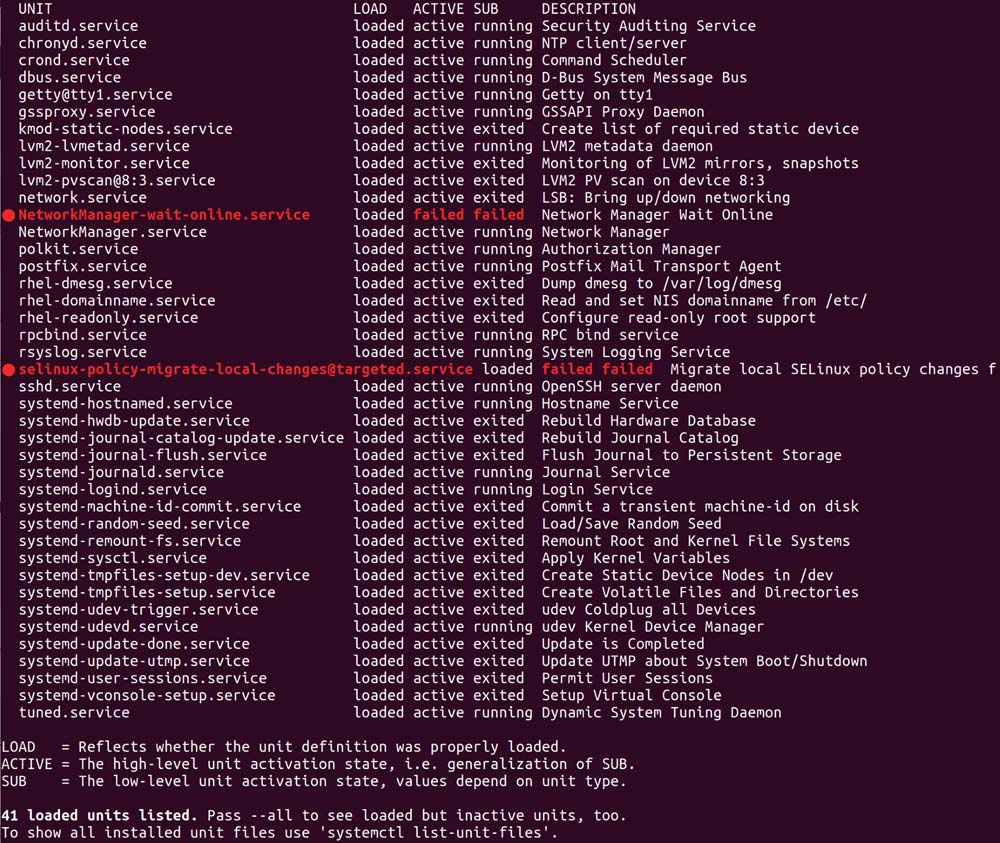Click the "Dynamic System Tuning Daemon" description
The height and width of the screenshot is (843, 1000).
[661, 713]
